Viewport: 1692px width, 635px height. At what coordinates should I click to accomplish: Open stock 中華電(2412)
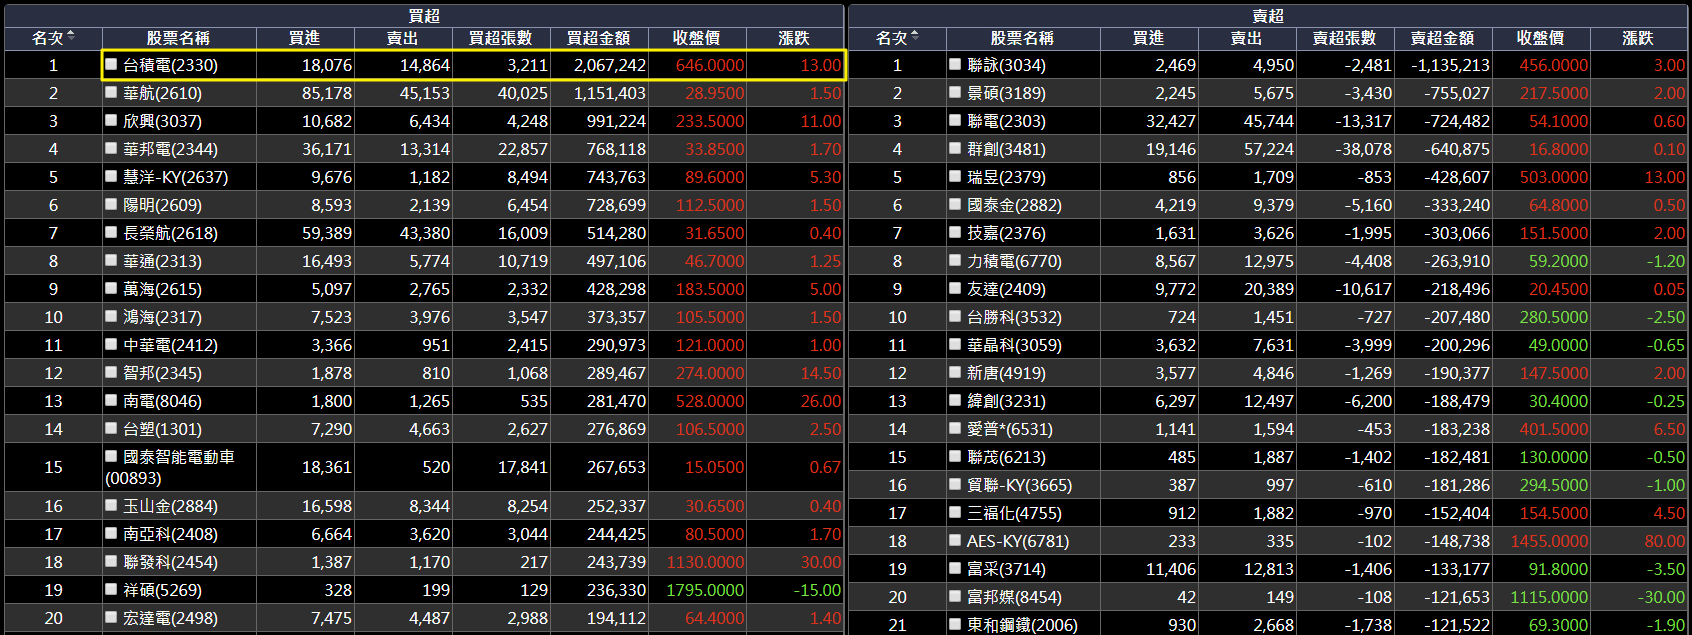tap(170, 345)
